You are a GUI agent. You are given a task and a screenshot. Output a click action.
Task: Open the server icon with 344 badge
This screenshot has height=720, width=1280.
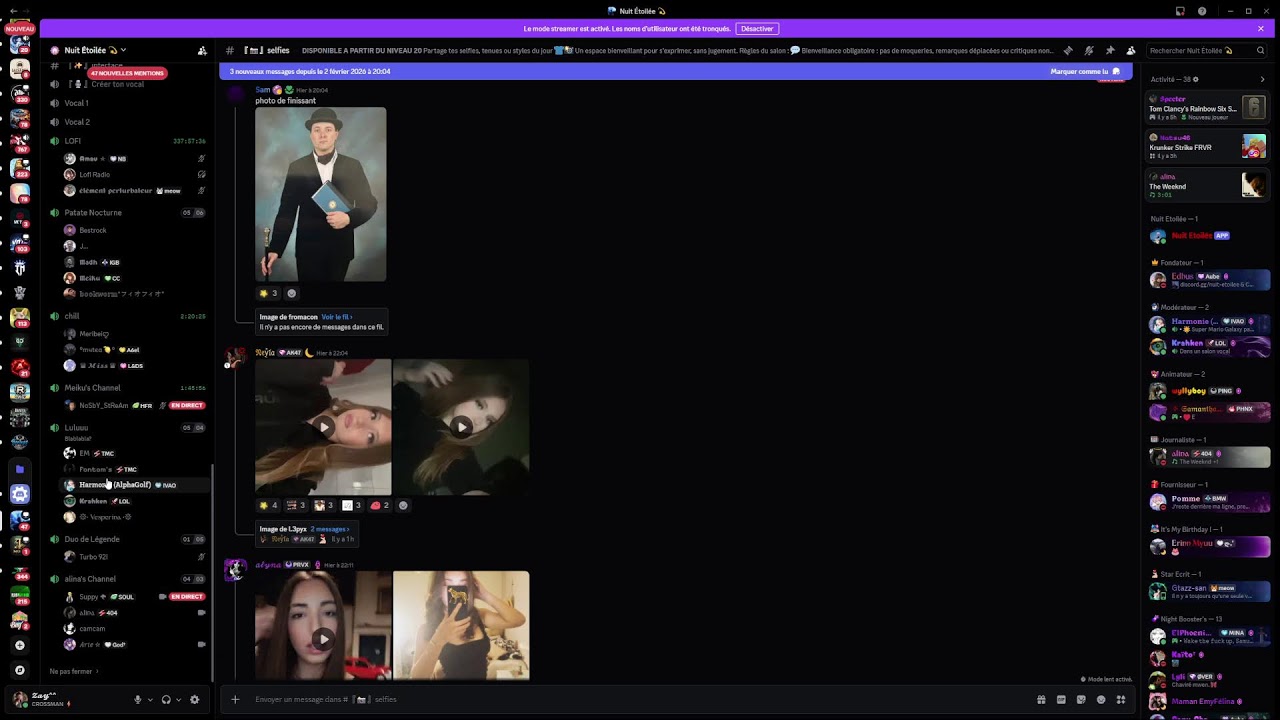(19, 571)
